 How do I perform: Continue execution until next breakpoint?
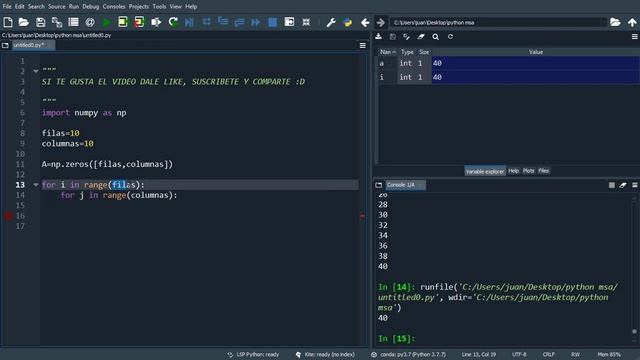tap(256, 22)
